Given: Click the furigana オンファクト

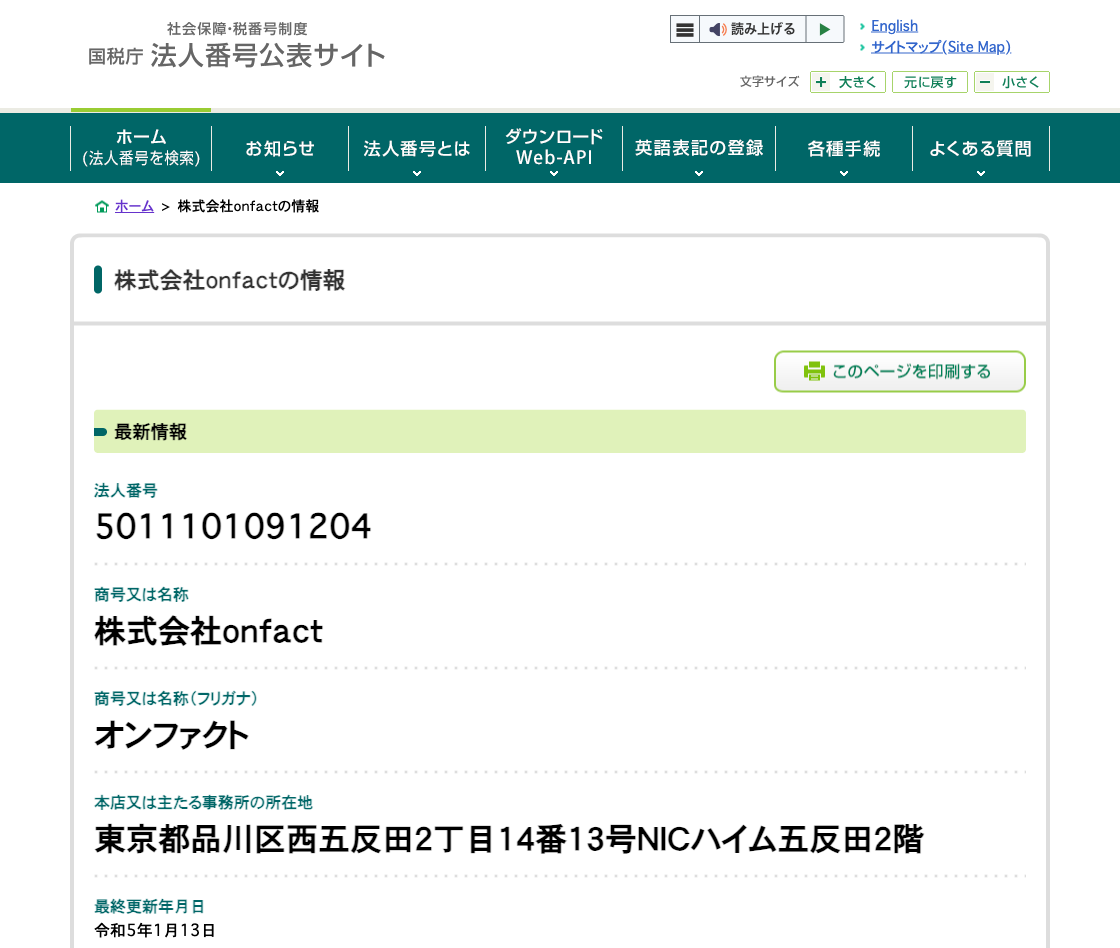Looking at the screenshot, I should (171, 735).
